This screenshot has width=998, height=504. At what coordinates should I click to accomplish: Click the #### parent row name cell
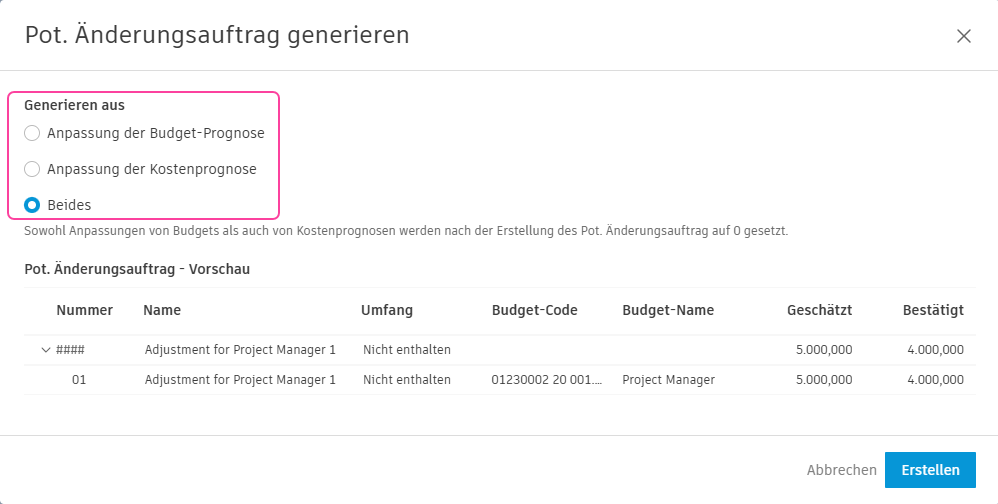(239, 350)
